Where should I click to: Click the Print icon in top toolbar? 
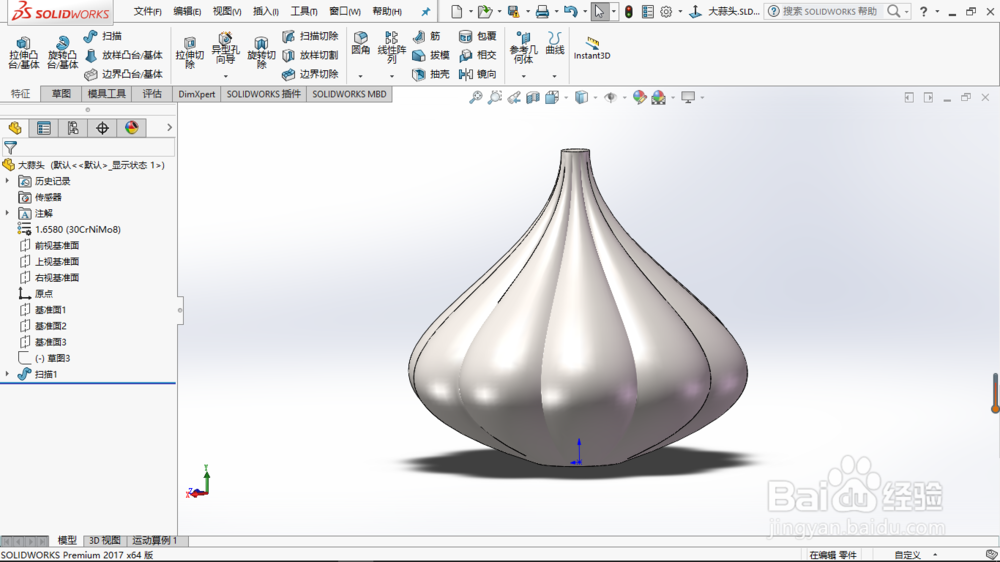coord(542,11)
